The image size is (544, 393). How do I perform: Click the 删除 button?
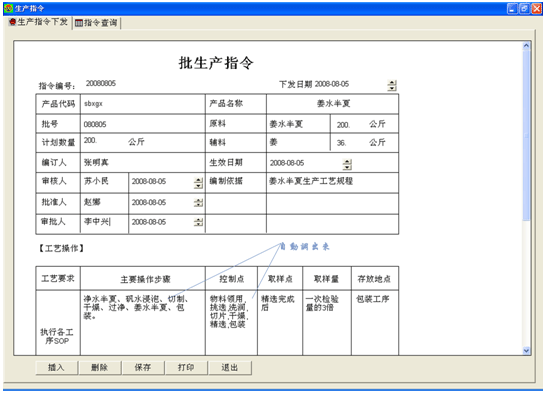(x=100, y=368)
